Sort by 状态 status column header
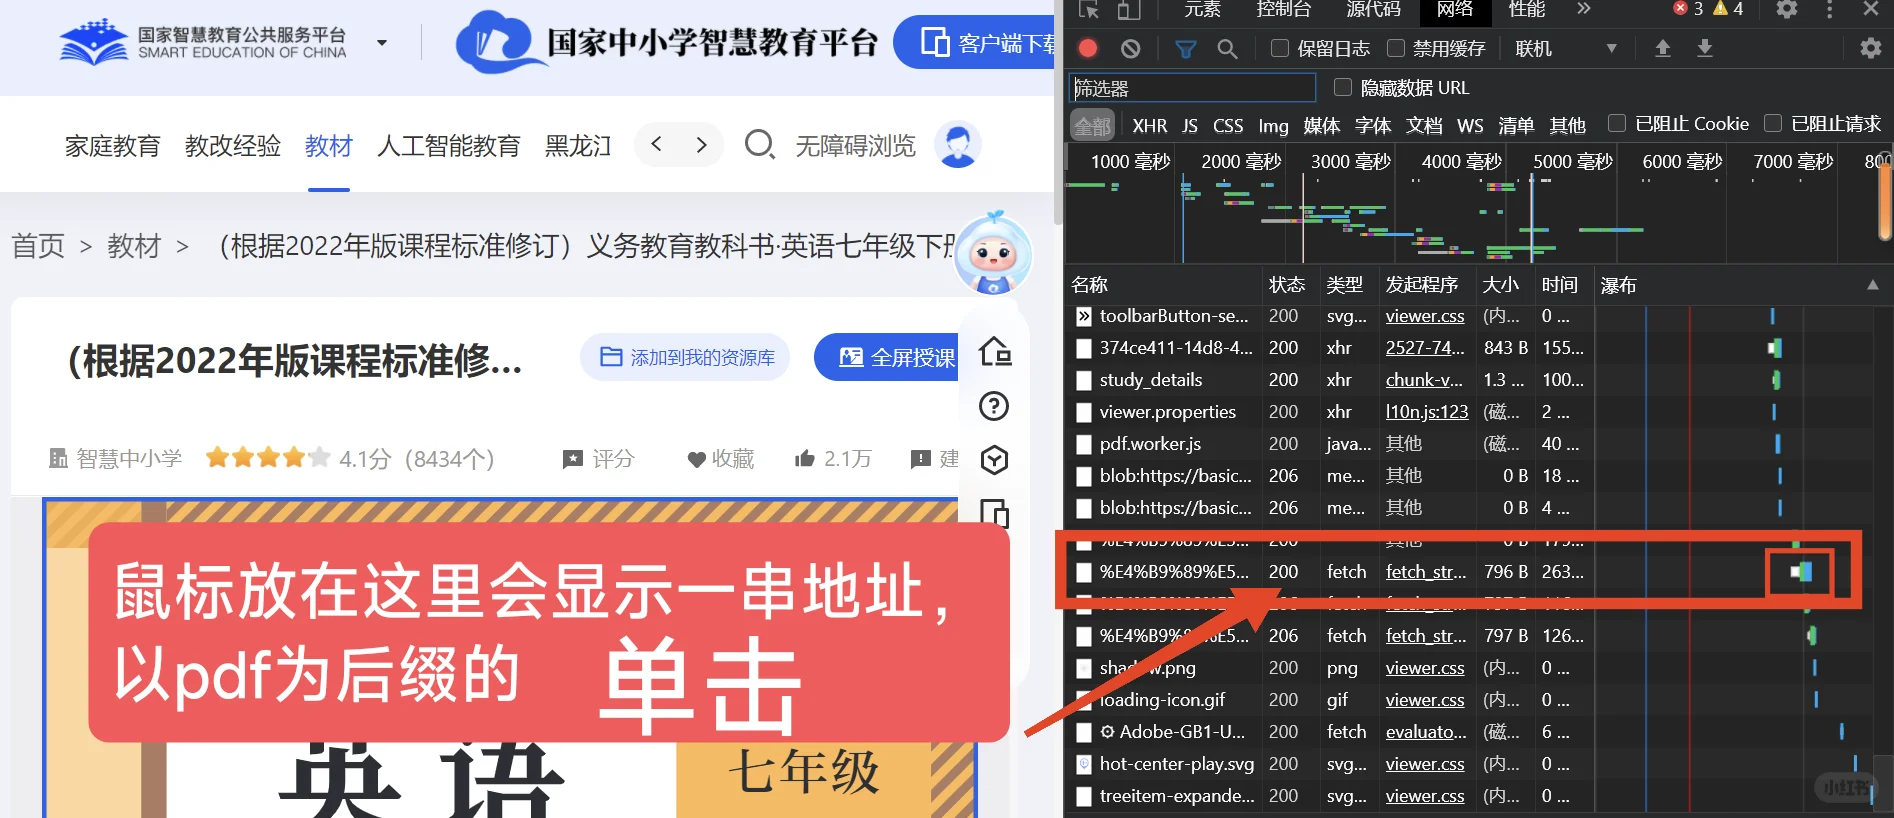 point(1287,285)
